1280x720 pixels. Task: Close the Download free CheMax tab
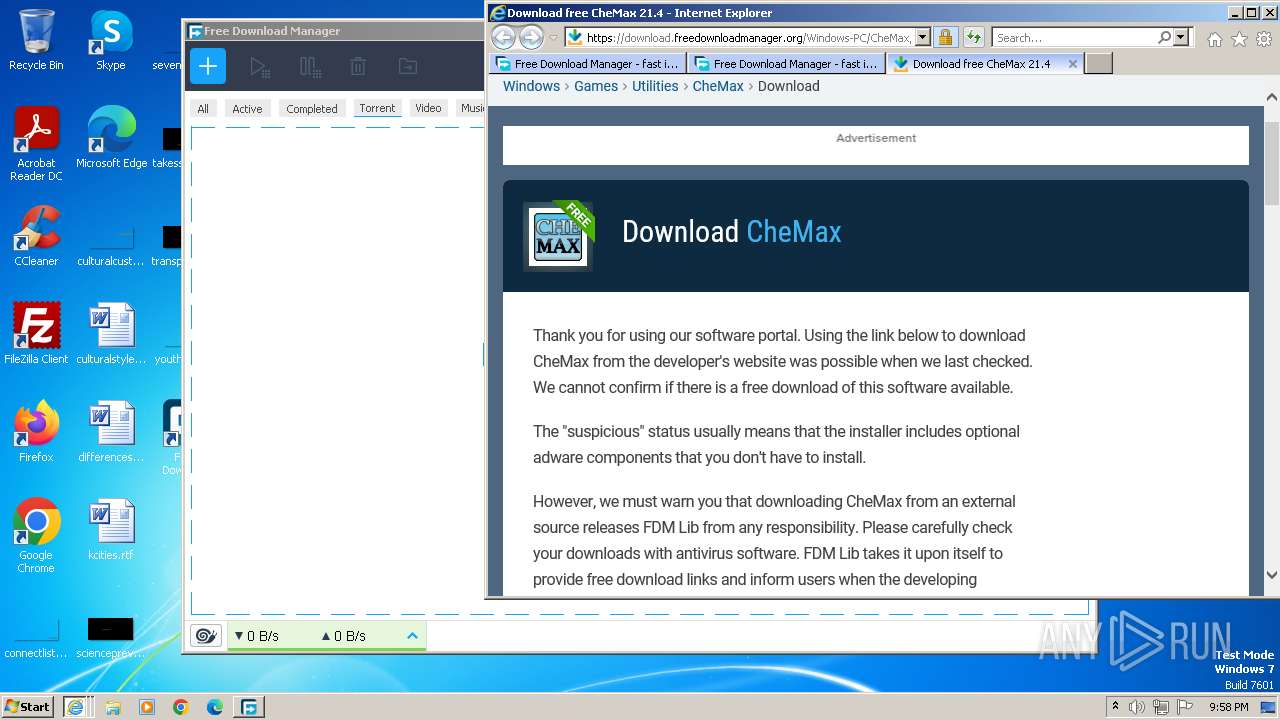[1073, 63]
